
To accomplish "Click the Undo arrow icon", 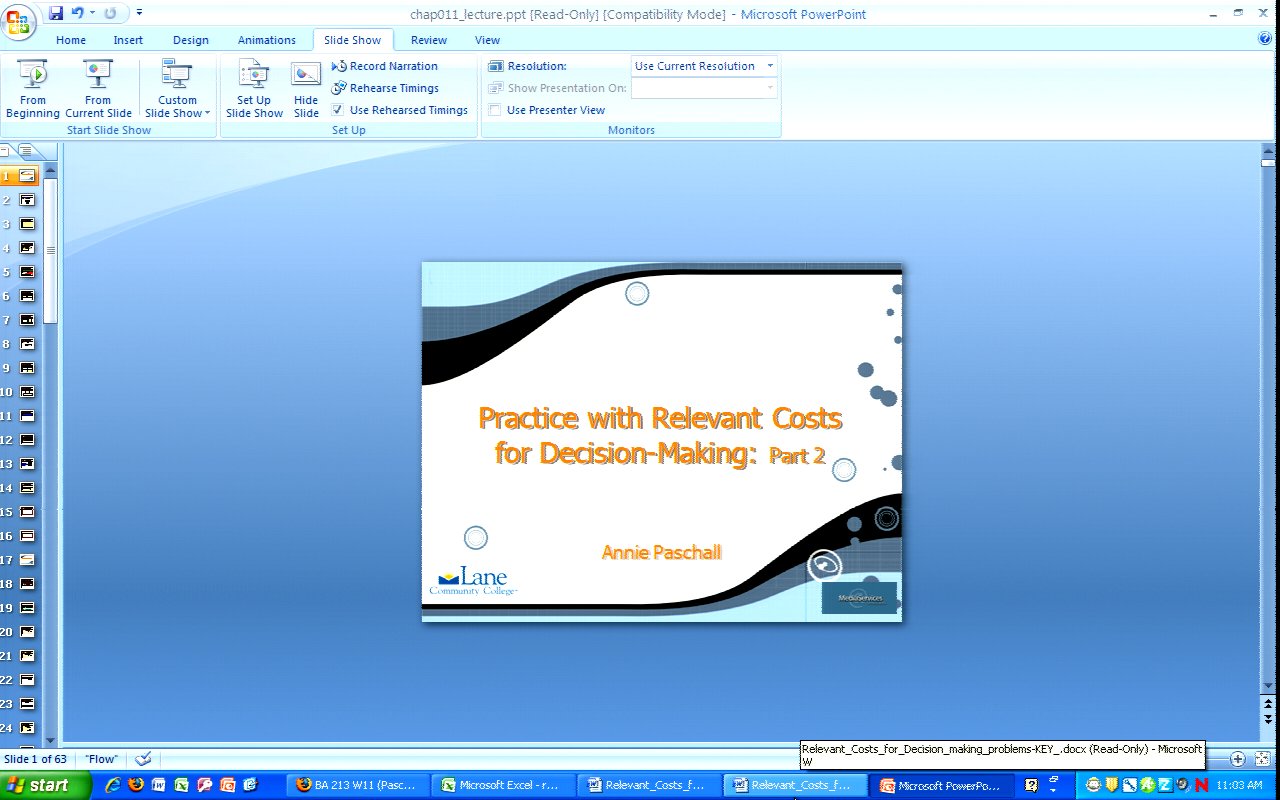I will coord(78,13).
